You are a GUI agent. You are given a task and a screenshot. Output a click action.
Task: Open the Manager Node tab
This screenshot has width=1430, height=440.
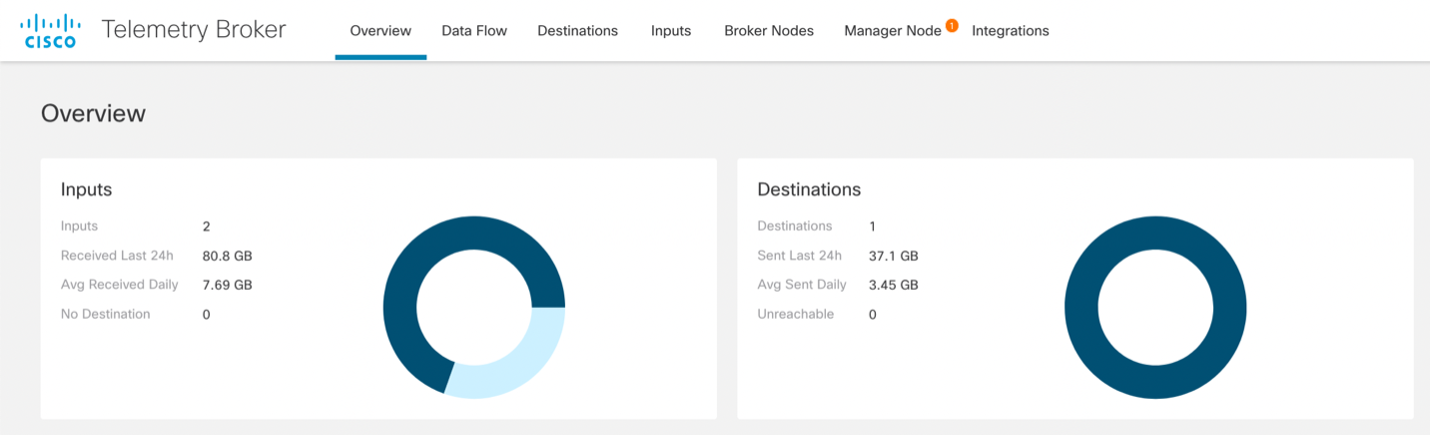(x=893, y=31)
